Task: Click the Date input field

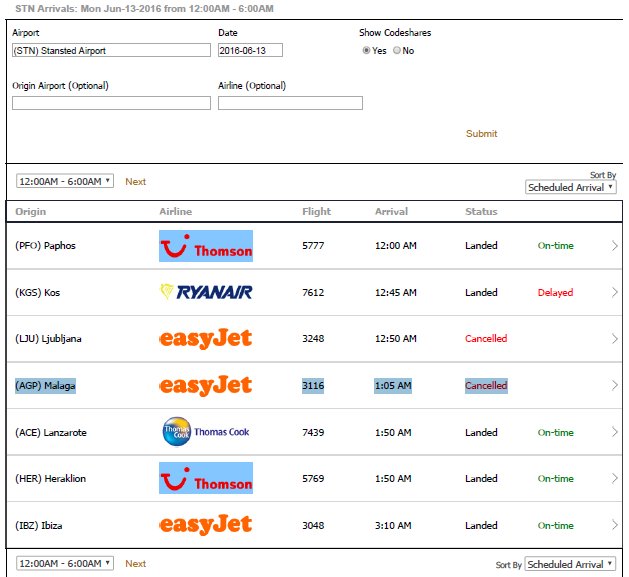Action: (x=250, y=50)
